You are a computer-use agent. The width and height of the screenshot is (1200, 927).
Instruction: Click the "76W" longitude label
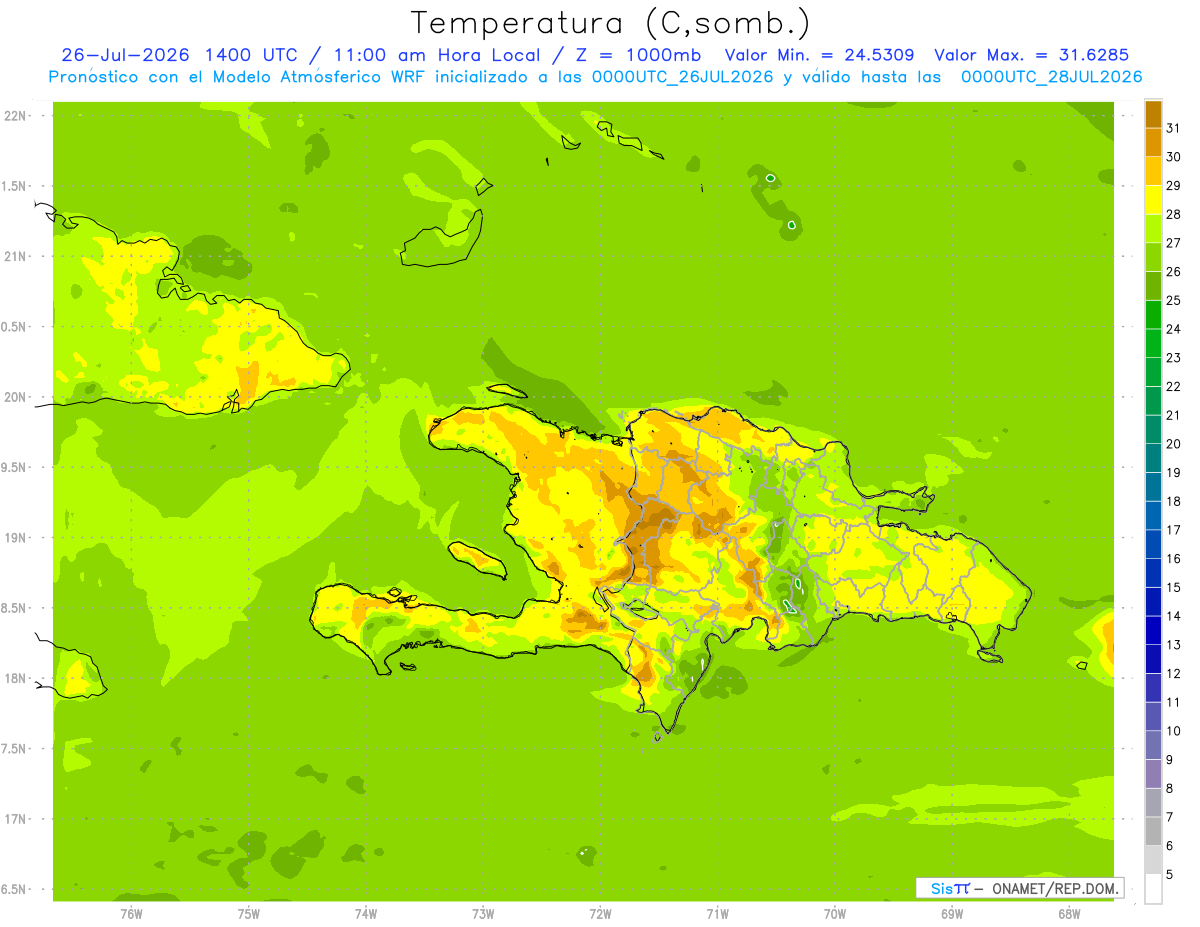click(131, 914)
